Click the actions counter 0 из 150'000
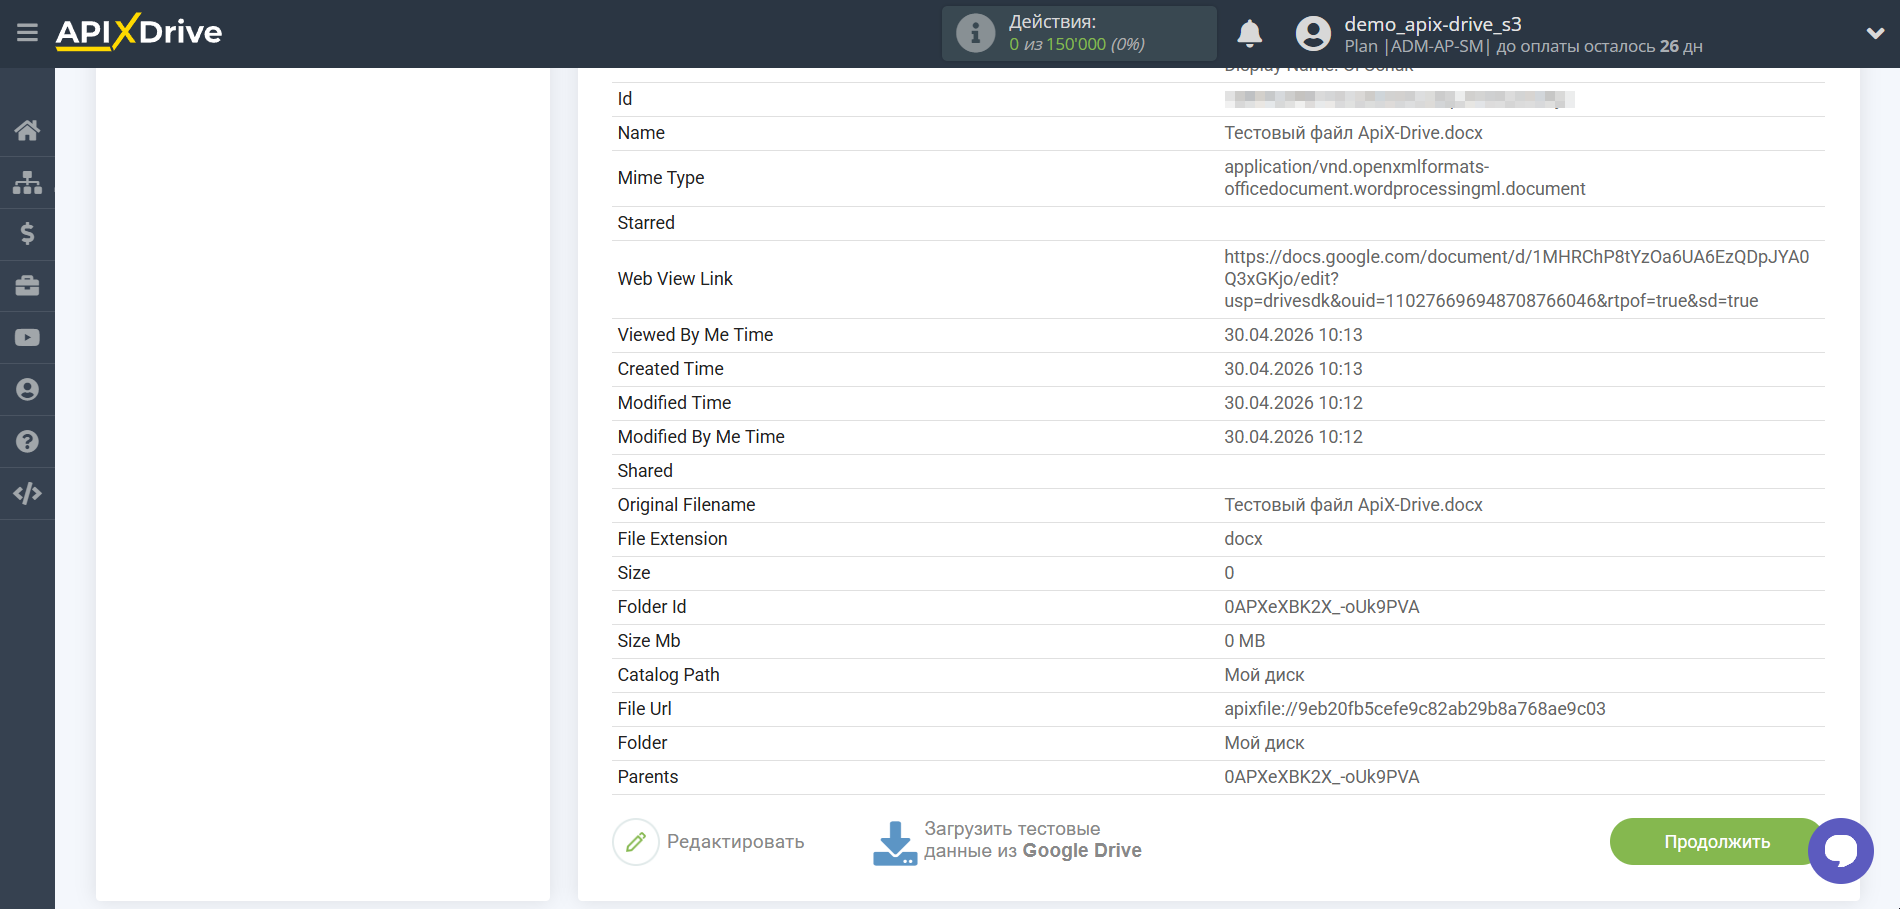1900x909 pixels. pos(1076,45)
